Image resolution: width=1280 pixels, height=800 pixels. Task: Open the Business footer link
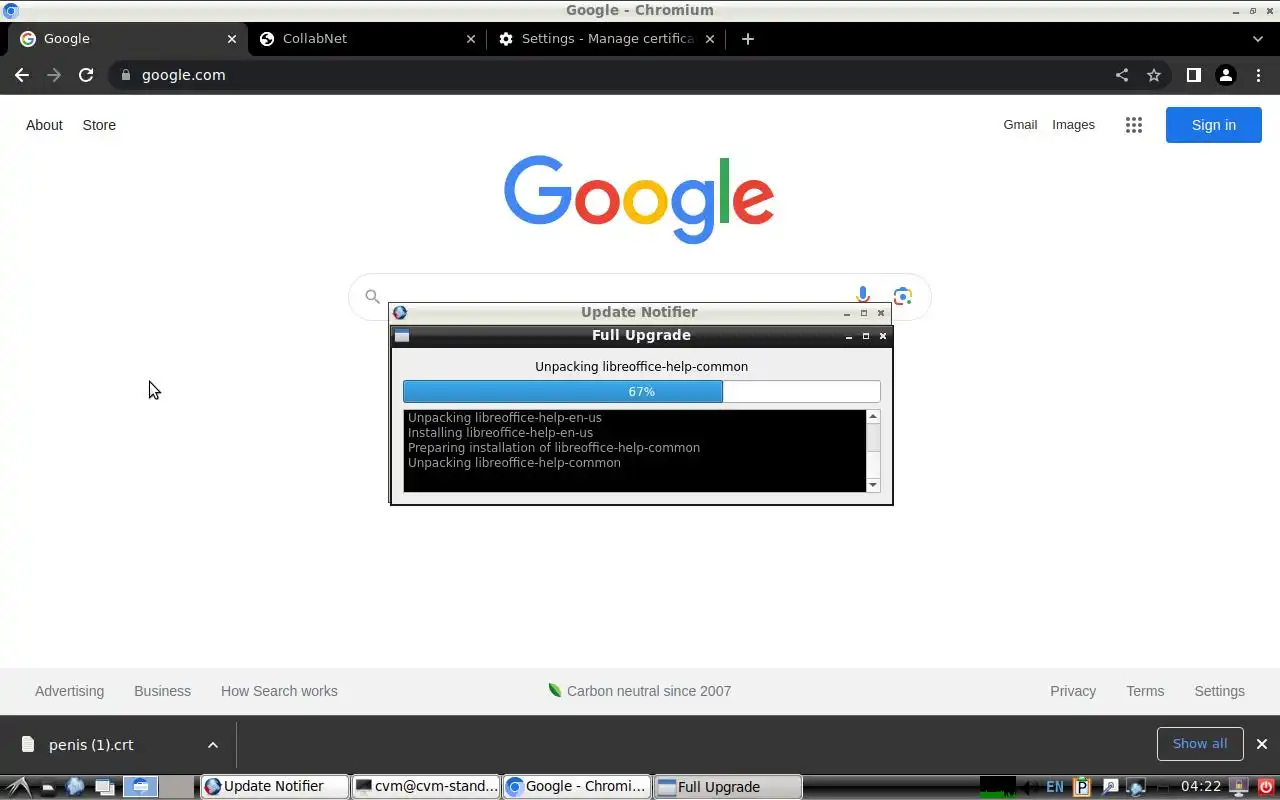162,691
